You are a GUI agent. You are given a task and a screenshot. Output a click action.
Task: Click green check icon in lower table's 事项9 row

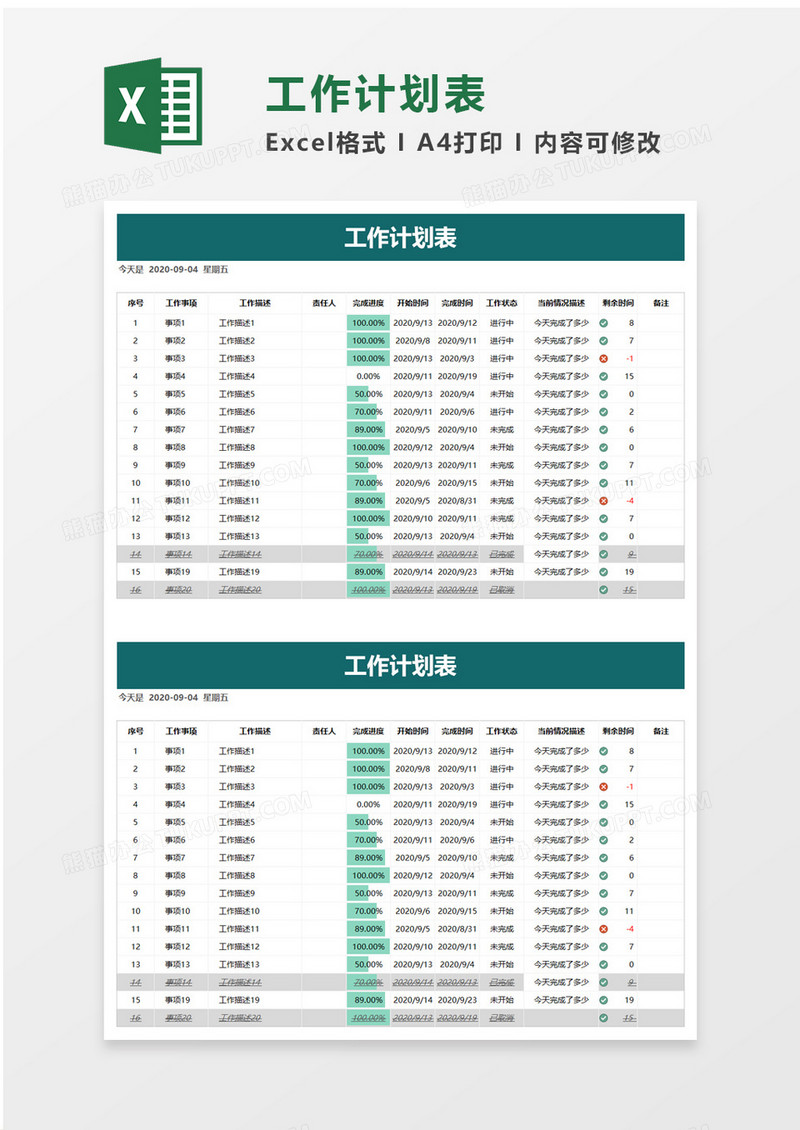pyautogui.click(x=604, y=893)
